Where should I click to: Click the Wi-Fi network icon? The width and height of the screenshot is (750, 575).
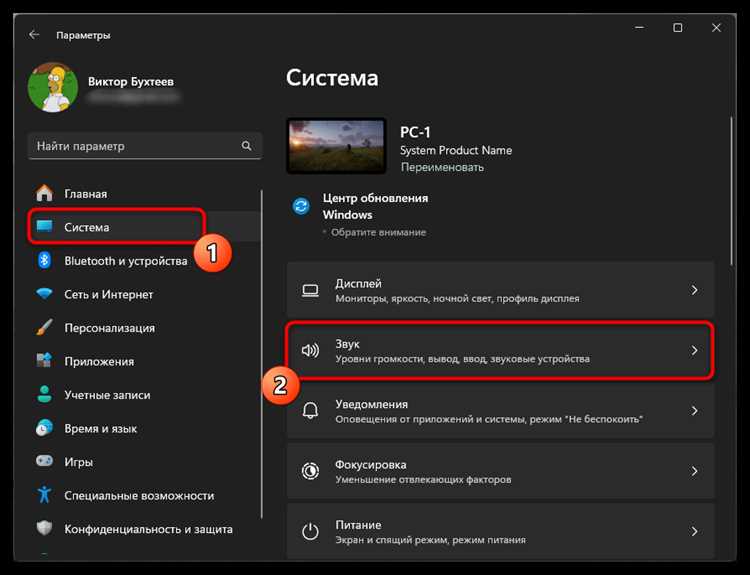click(44, 294)
